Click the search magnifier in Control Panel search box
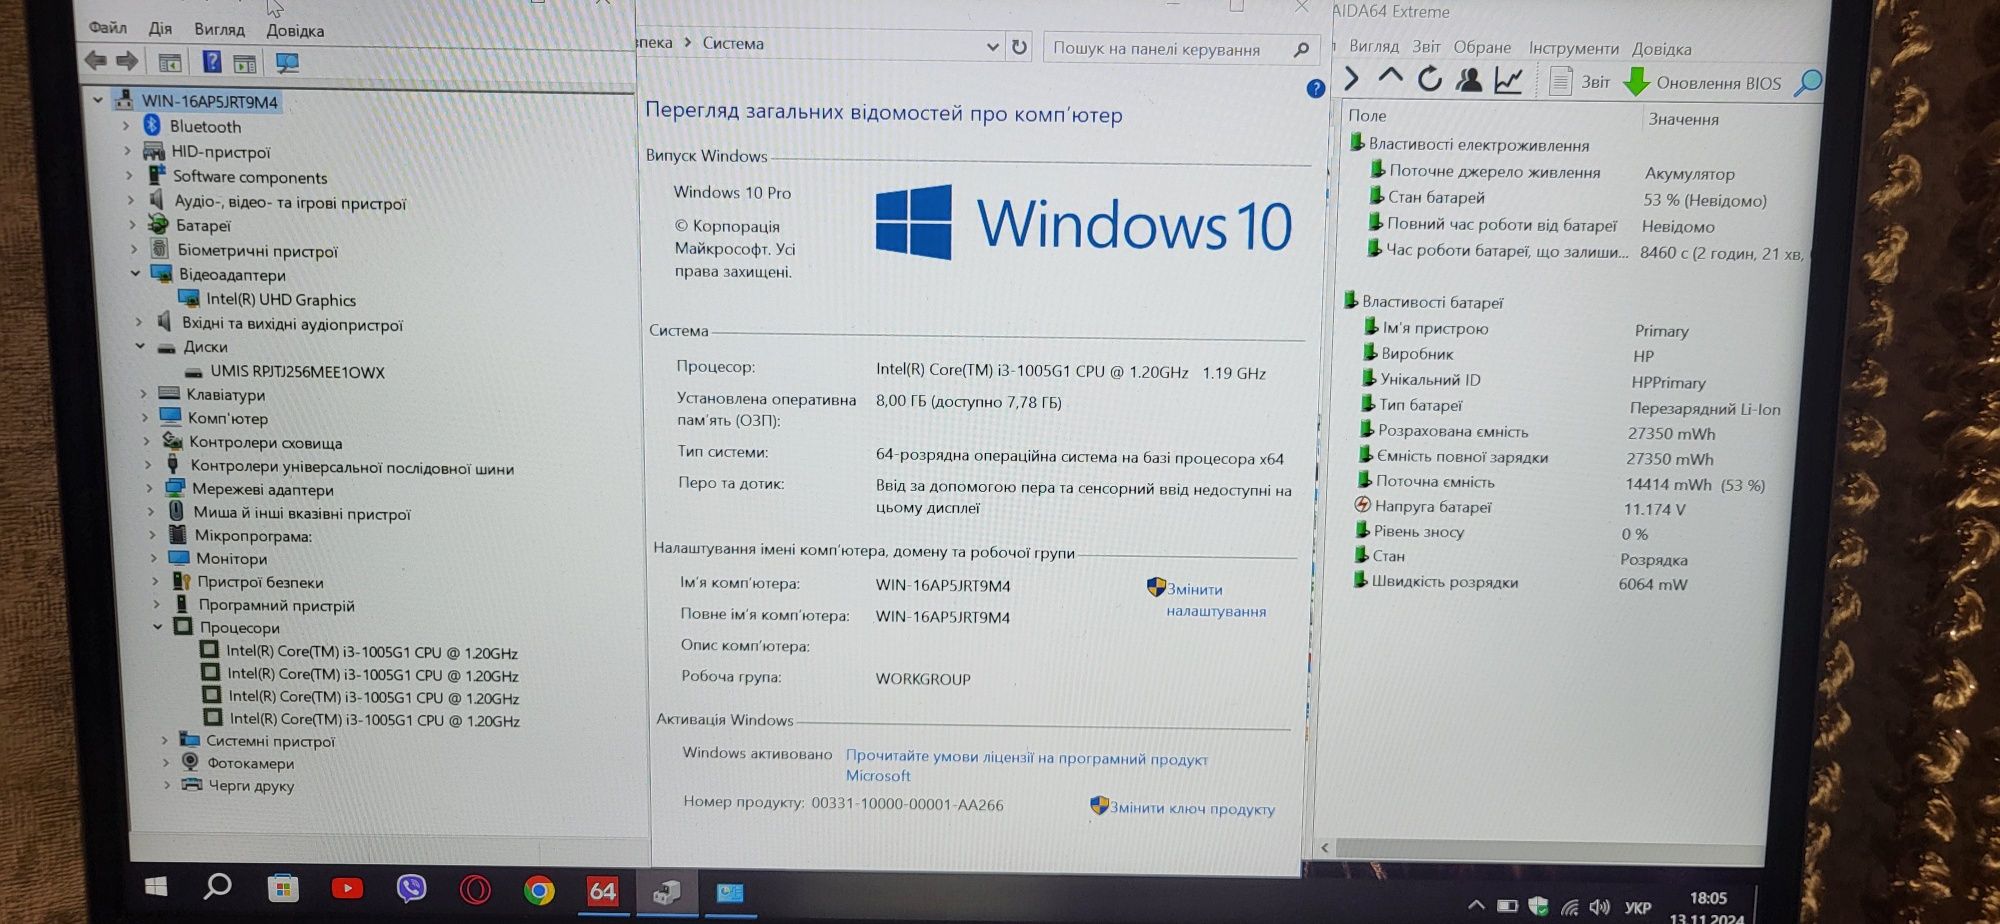This screenshot has height=924, width=2000. tap(1301, 49)
